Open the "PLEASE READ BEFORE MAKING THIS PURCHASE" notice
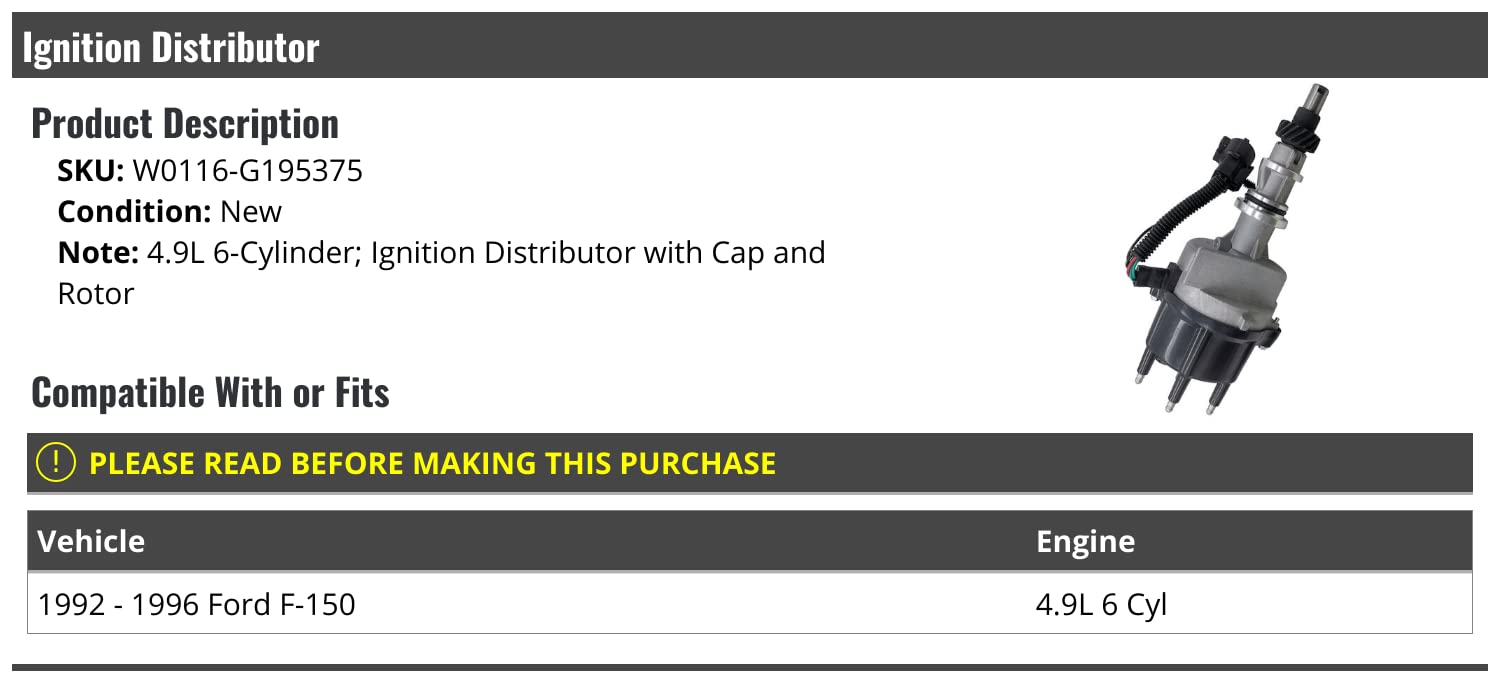 pyautogui.click(x=432, y=463)
